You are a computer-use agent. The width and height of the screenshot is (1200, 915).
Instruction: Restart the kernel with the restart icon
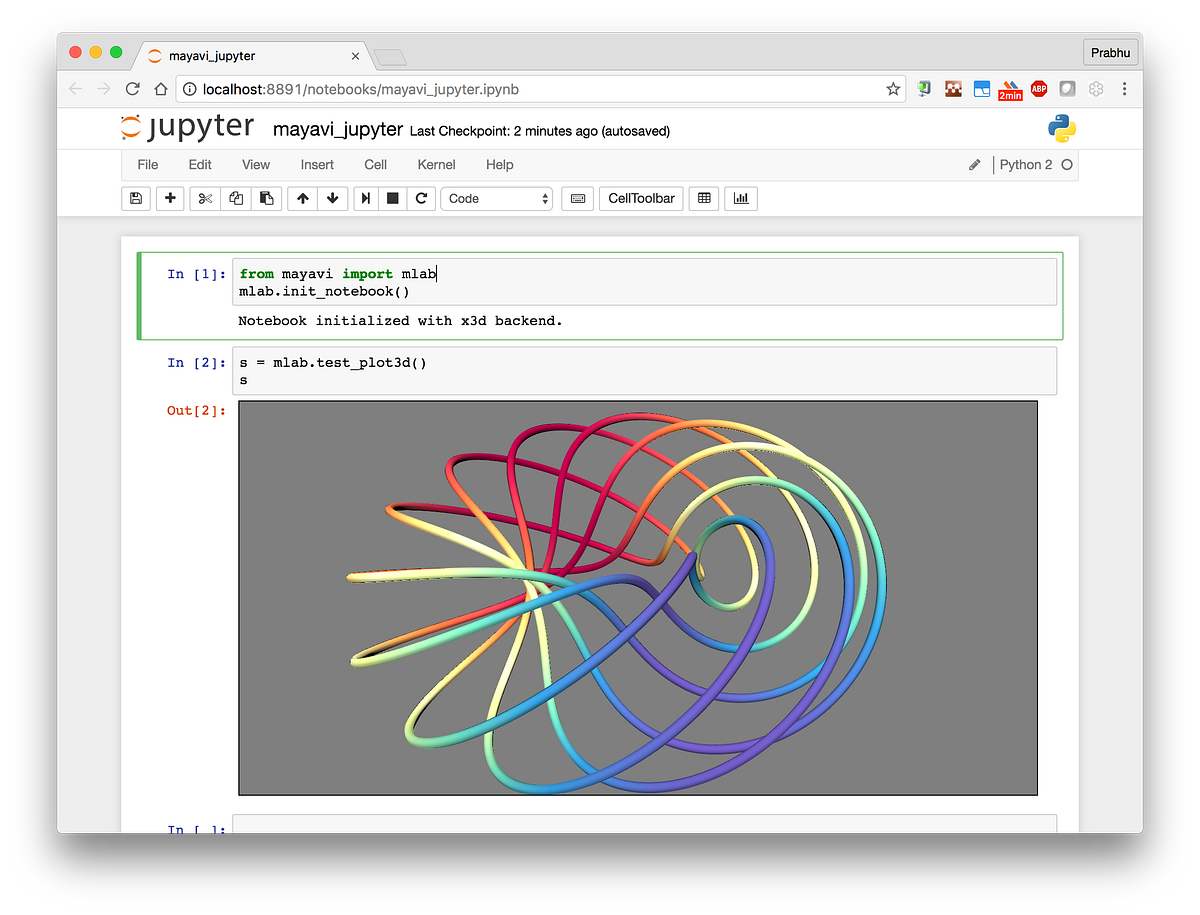[421, 198]
